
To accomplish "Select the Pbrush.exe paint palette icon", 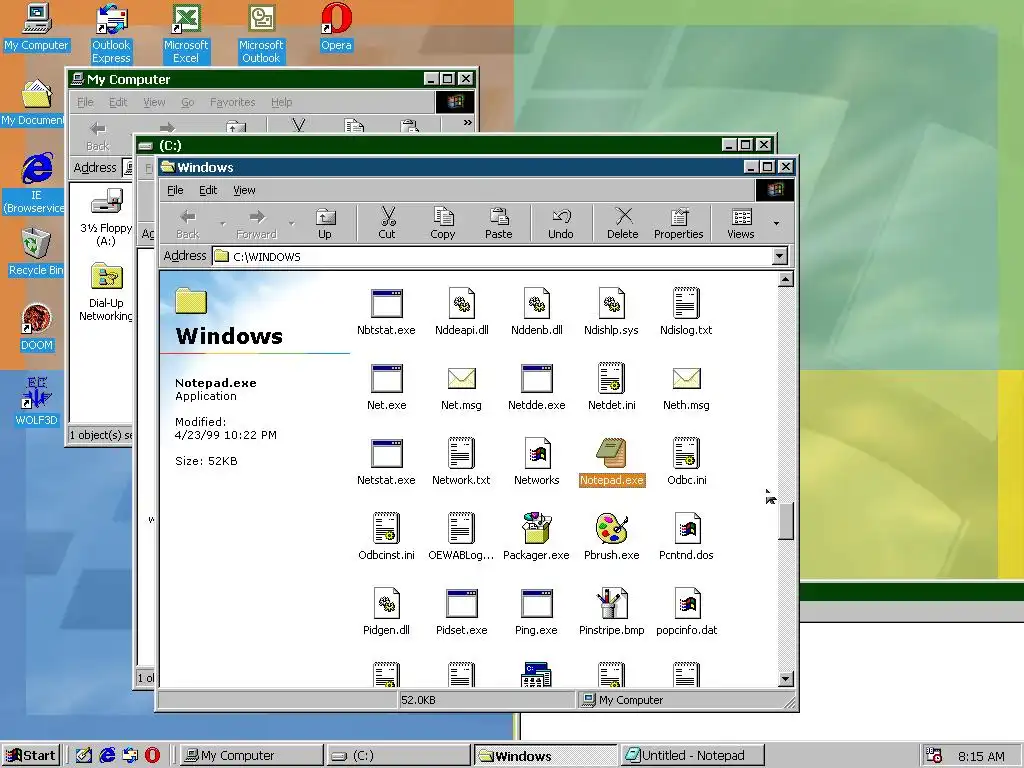I will [x=611, y=528].
